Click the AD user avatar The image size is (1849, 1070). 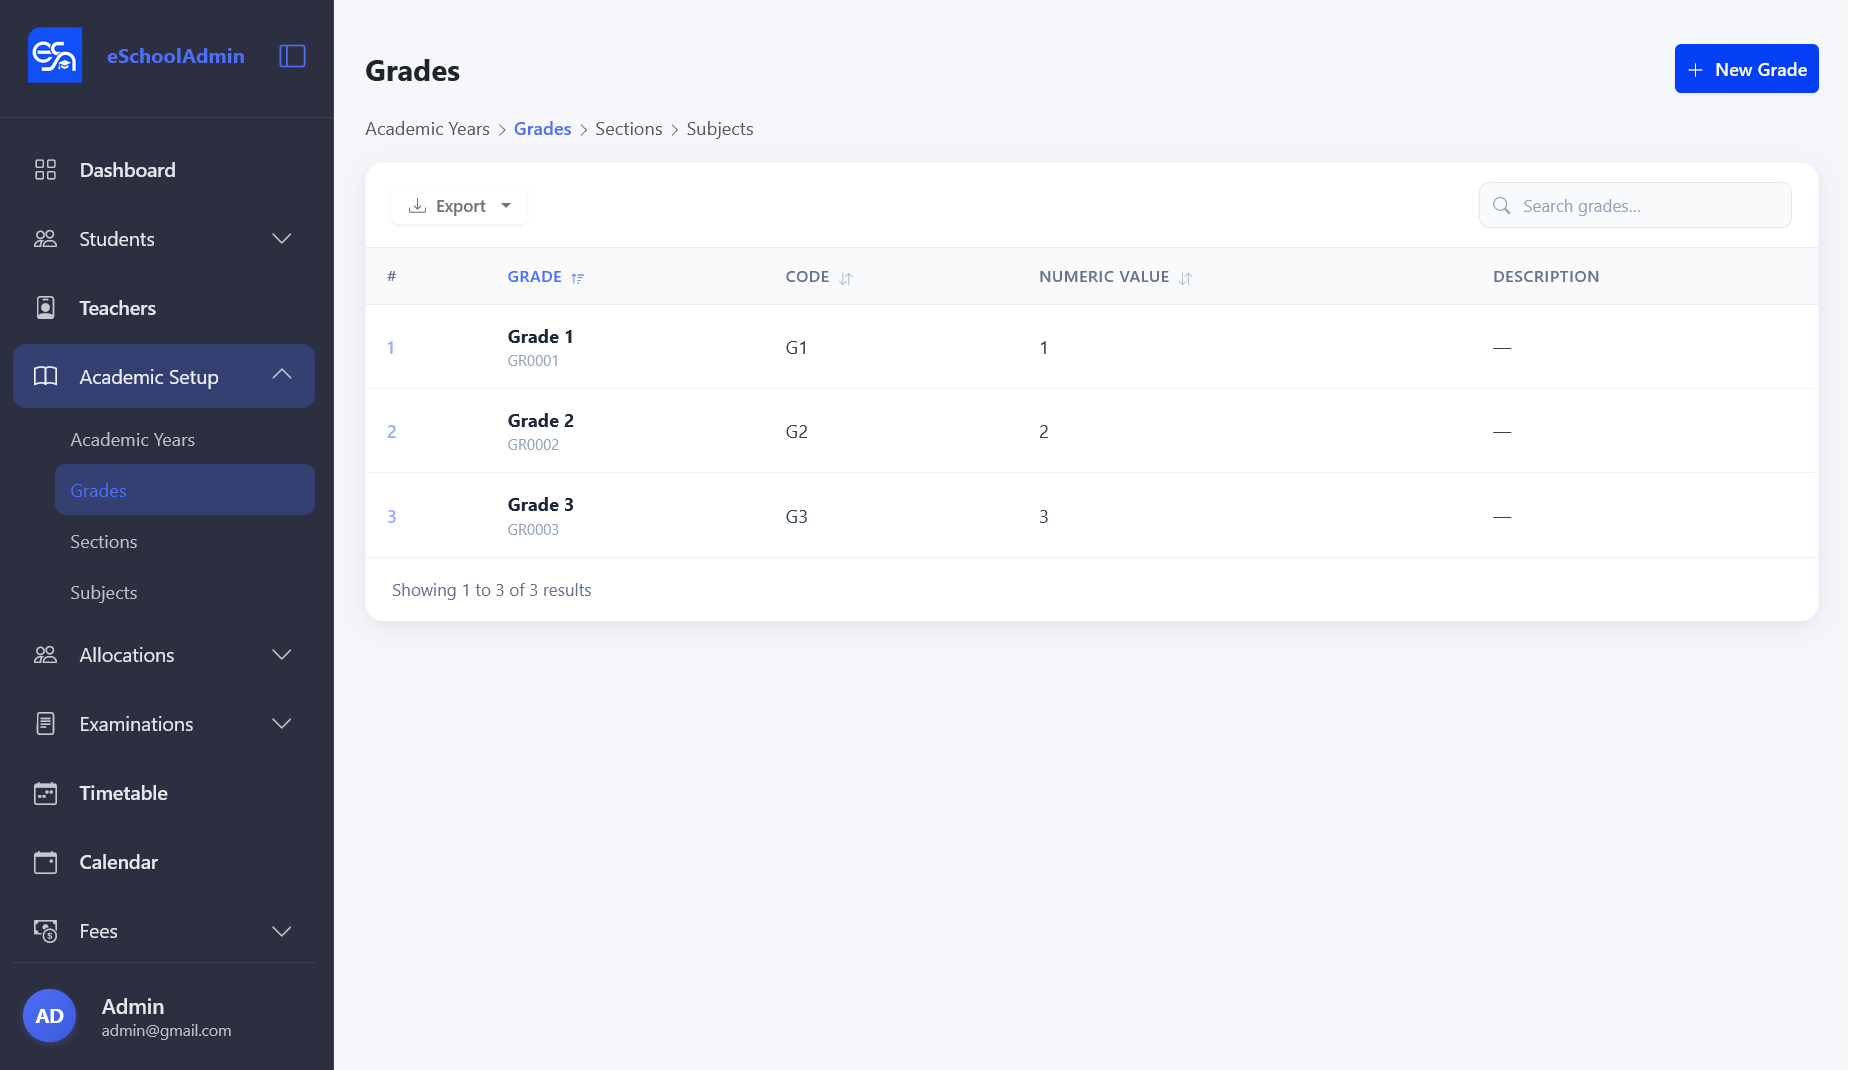click(50, 1016)
